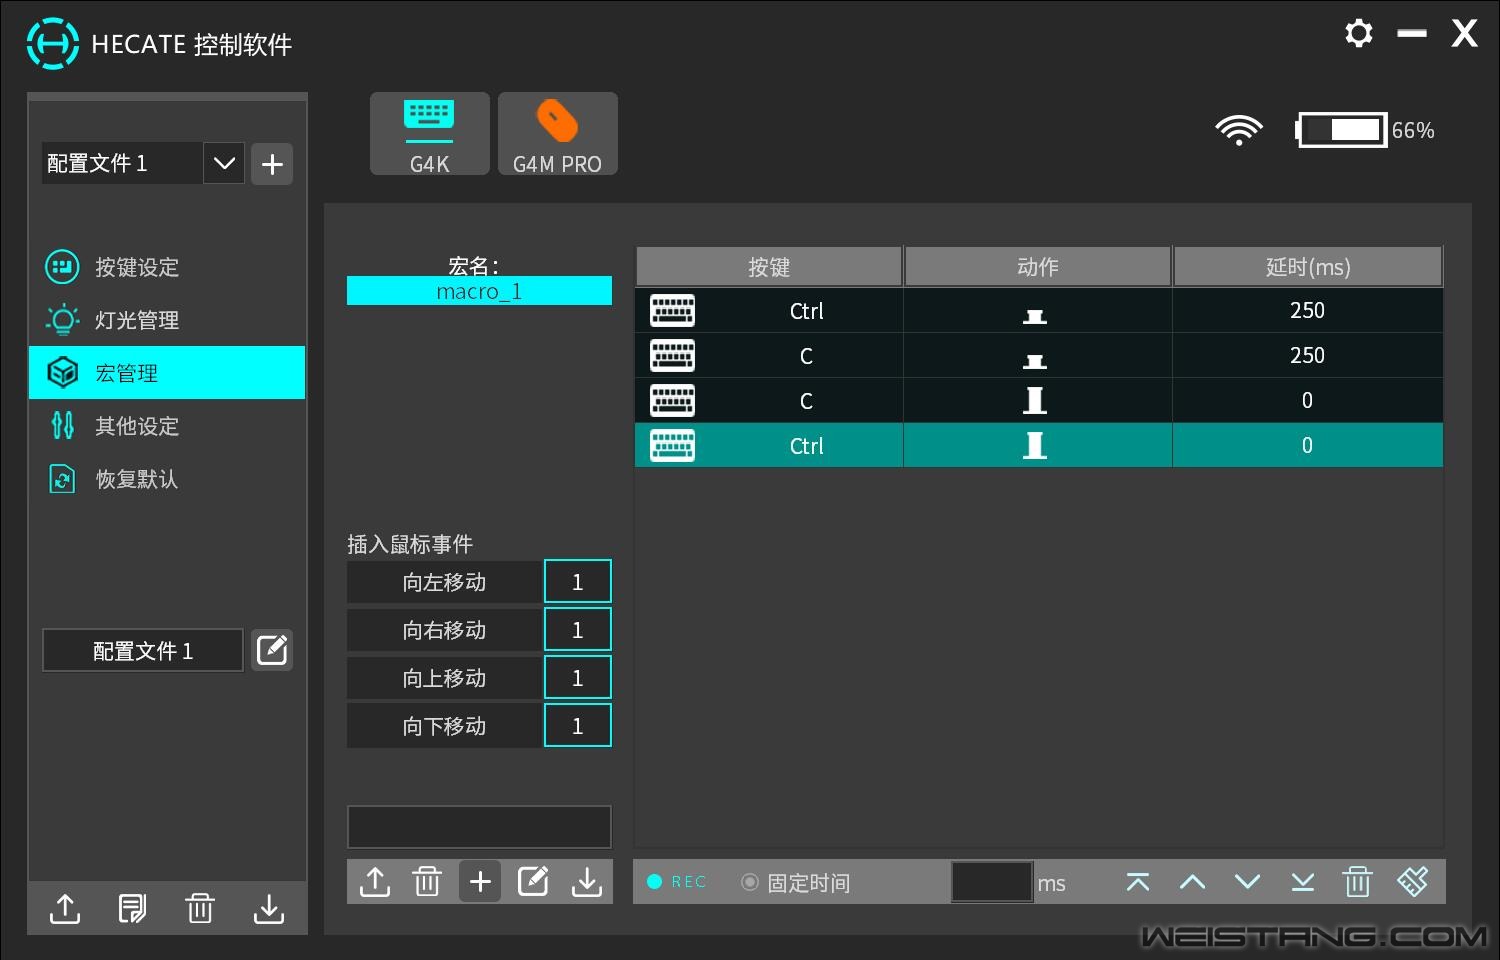Insert 向左移动 mouse event
The image size is (1500, 960).
click(x=444, y=582)
